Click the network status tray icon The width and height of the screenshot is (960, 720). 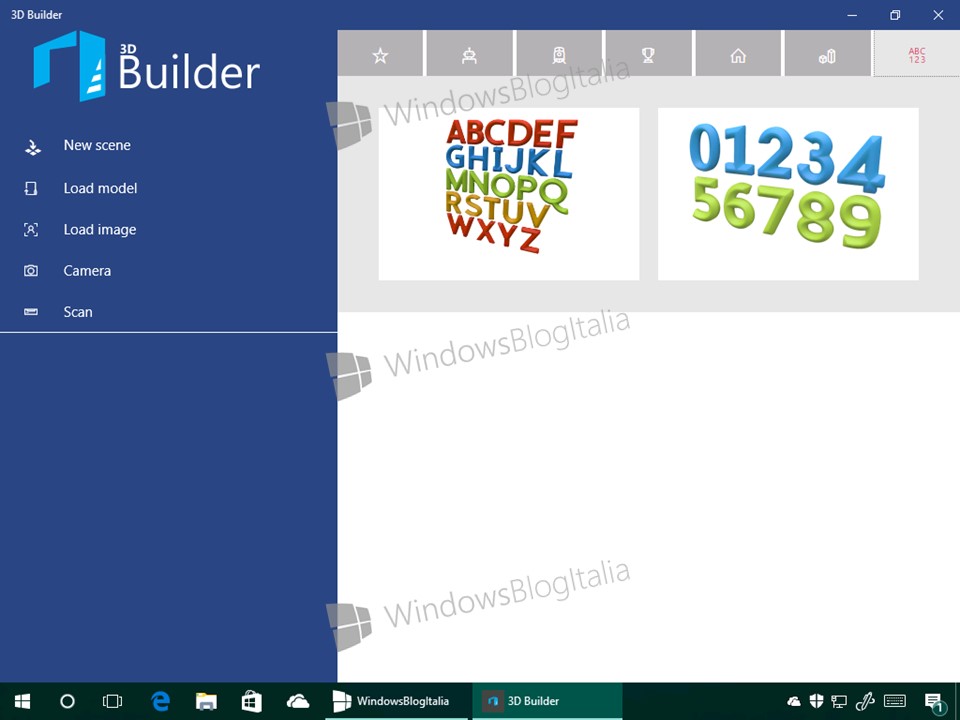pyautogui.click(x=839, y=701)
